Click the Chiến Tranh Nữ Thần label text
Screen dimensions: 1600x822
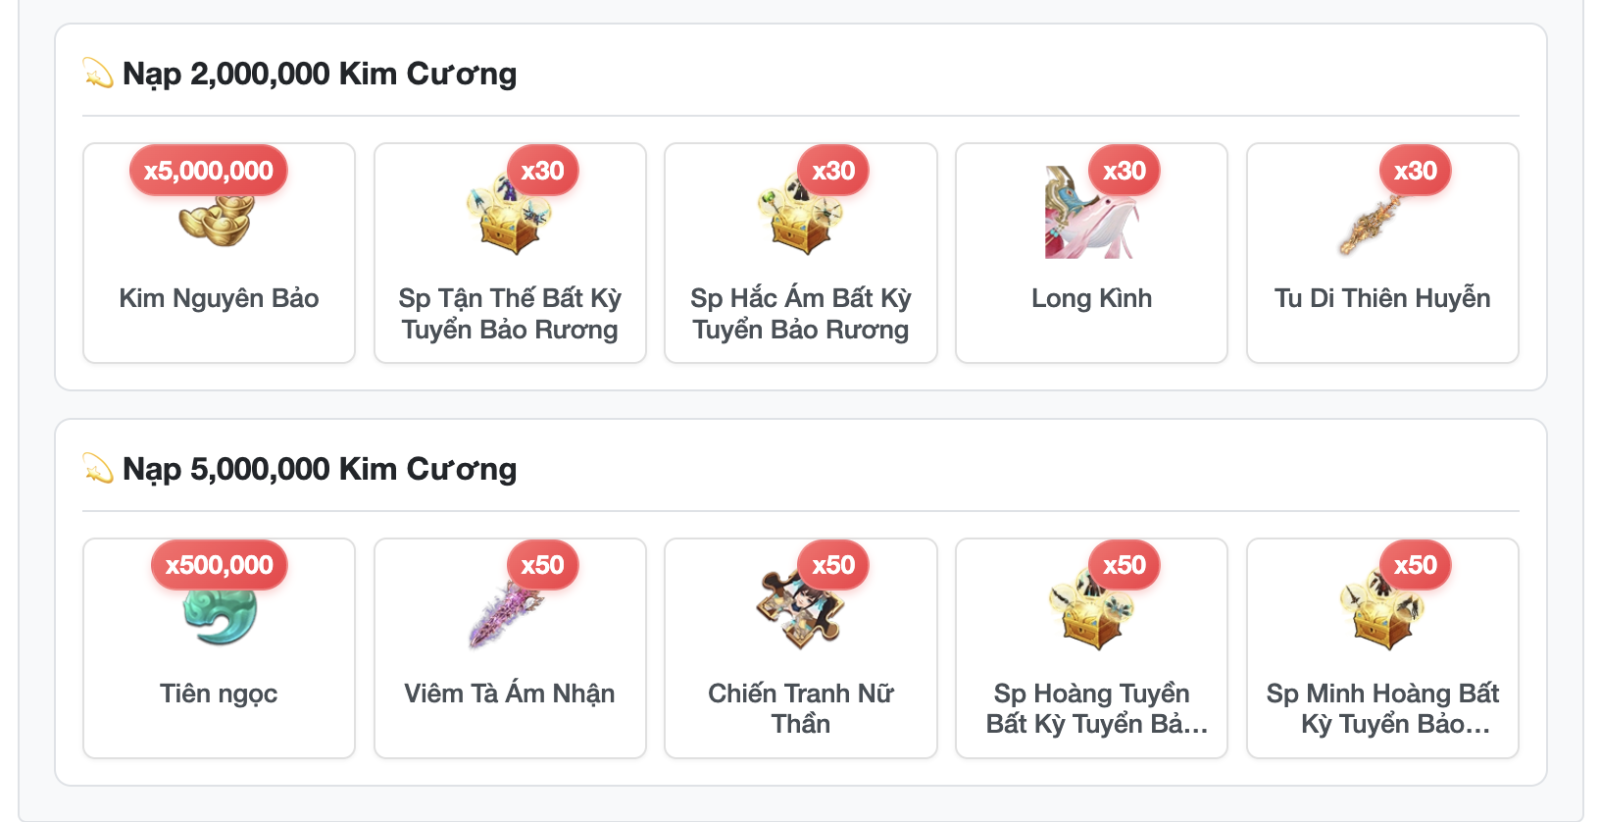[801, 708]
